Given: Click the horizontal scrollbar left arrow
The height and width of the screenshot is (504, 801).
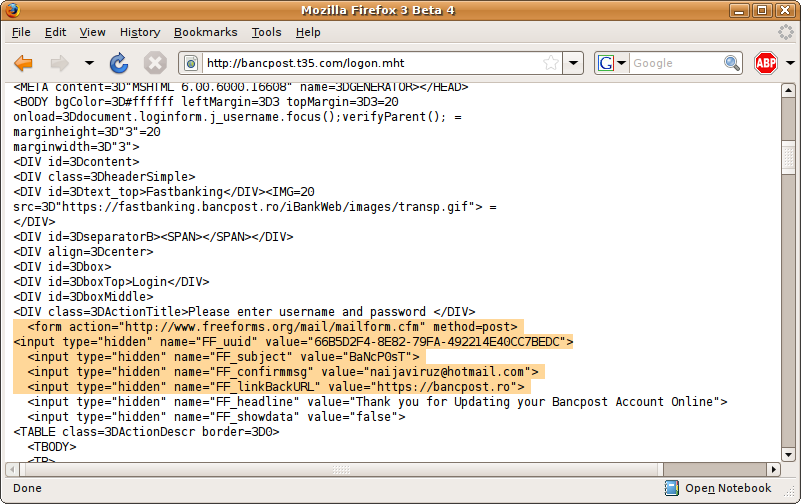Looking at the screenshot, I should click(12, 469).
